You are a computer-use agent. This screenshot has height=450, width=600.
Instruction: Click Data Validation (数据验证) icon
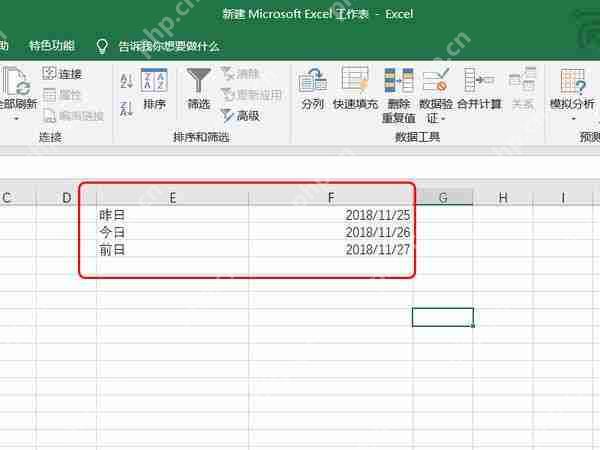[436, 80]
